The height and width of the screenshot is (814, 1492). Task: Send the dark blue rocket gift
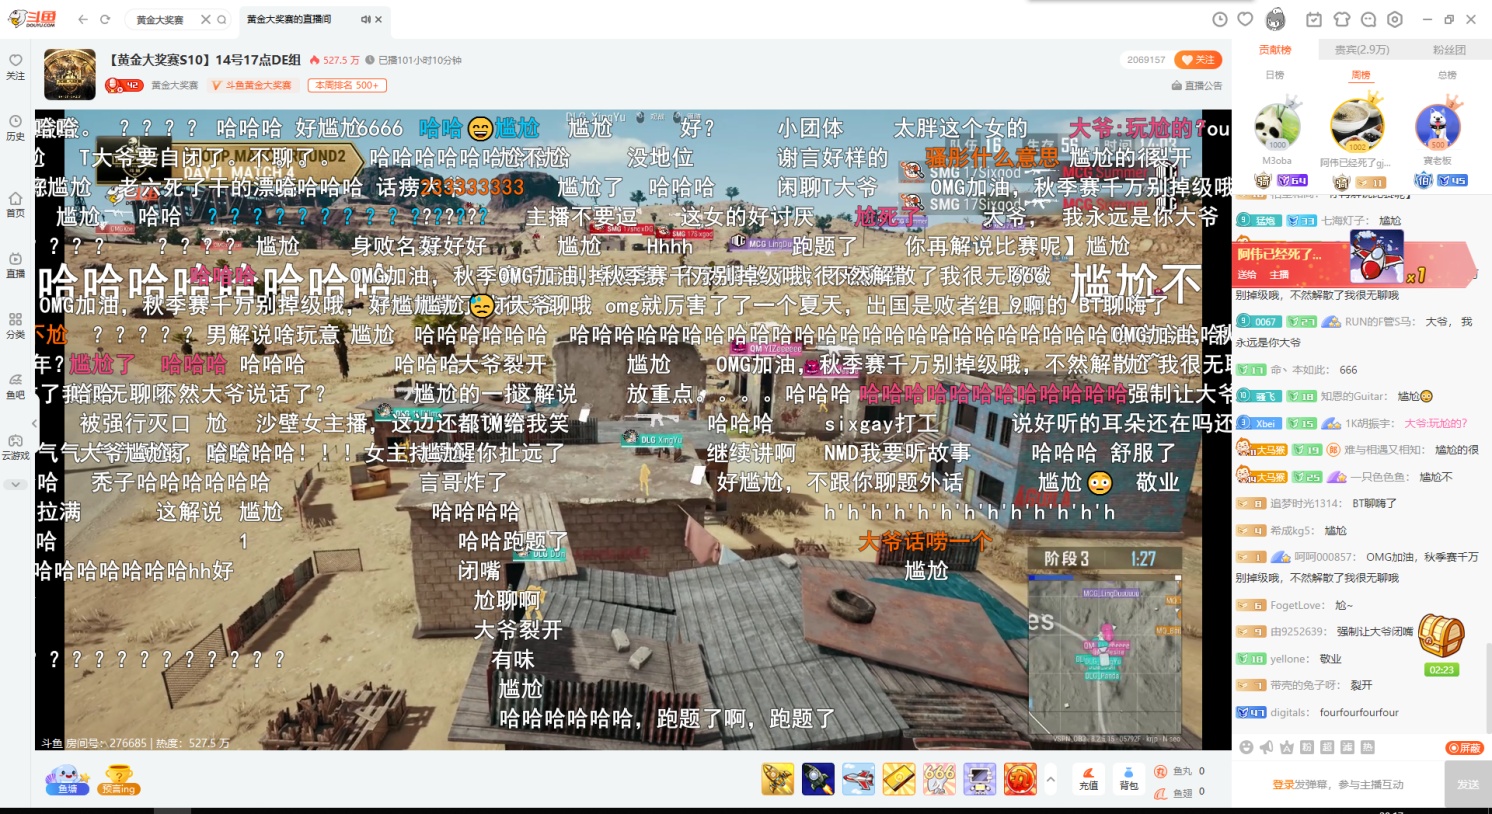(x=818, y=778)
